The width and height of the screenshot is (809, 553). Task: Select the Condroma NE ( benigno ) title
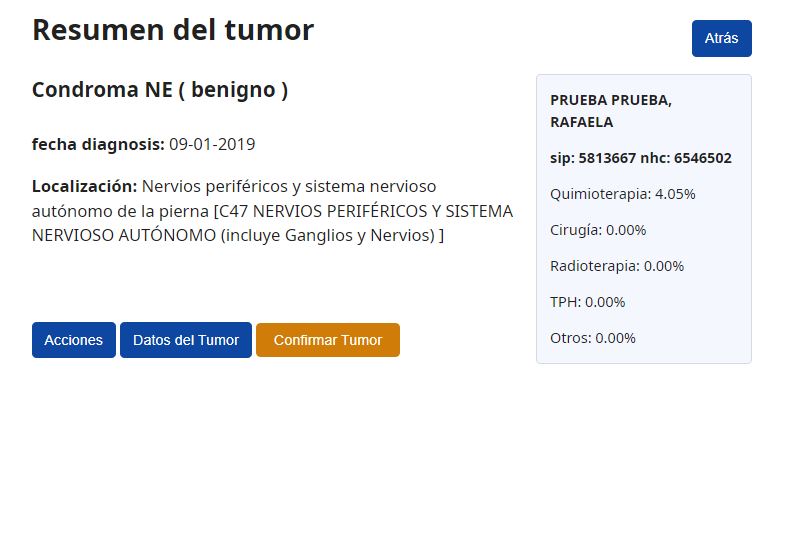tap(160, 90)
